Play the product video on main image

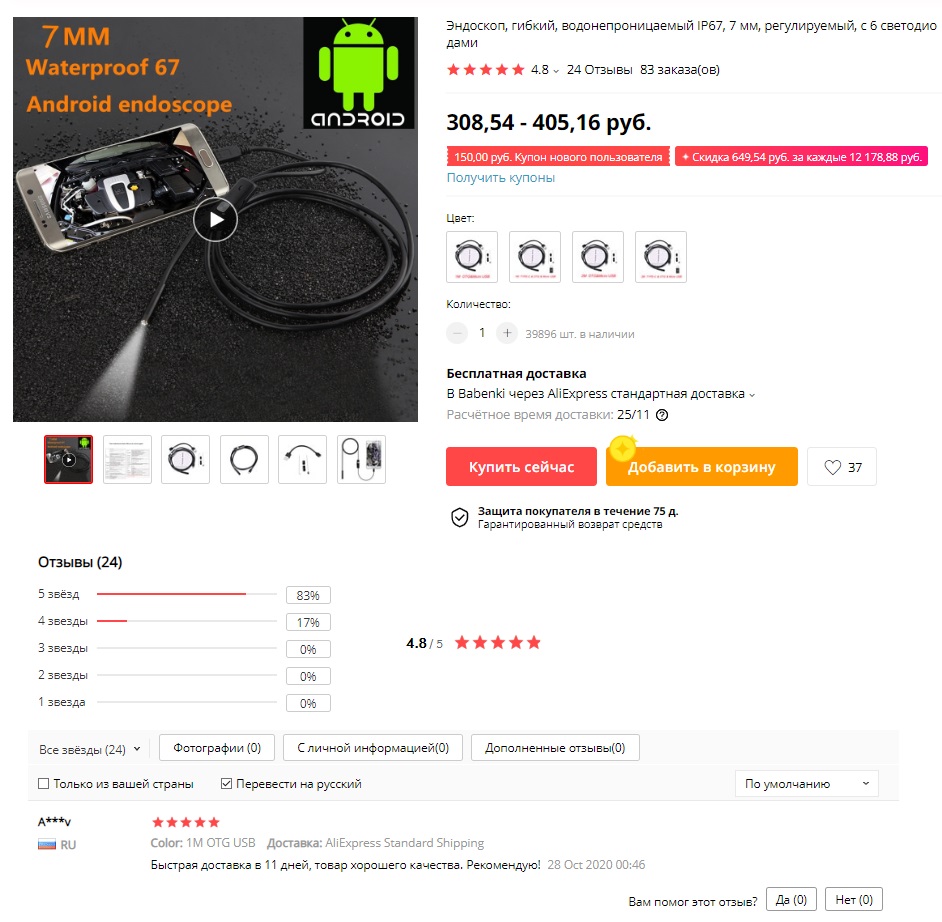point(215,220)
